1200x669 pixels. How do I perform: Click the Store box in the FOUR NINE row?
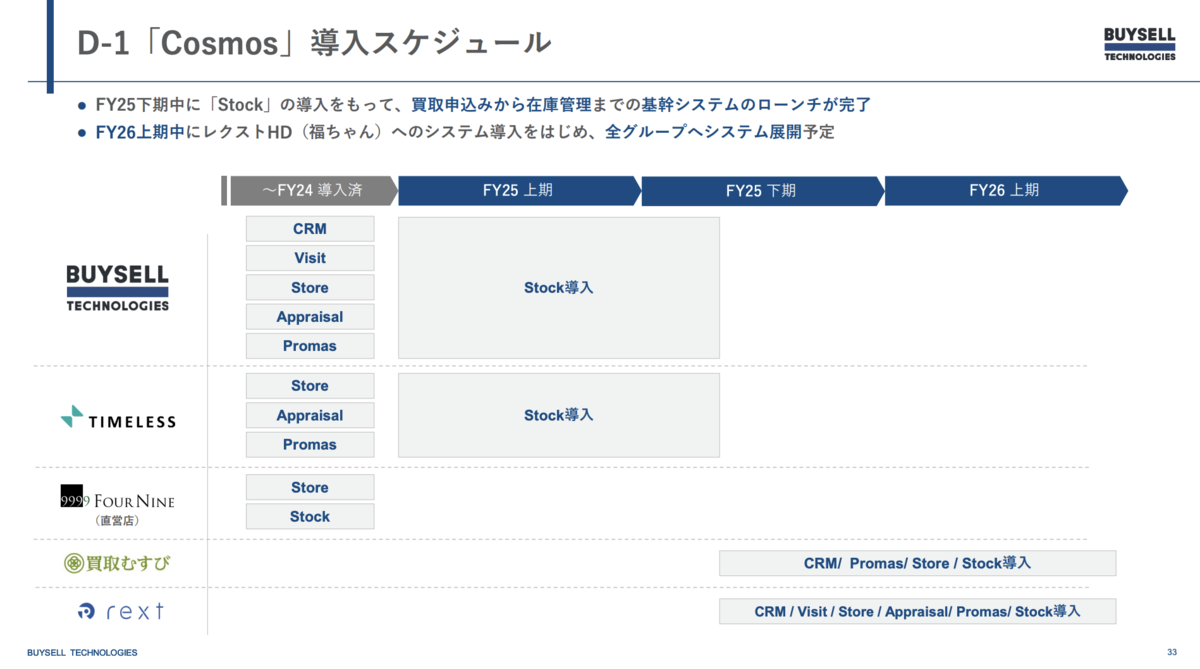pyautogui.click(x=310, y=488)
